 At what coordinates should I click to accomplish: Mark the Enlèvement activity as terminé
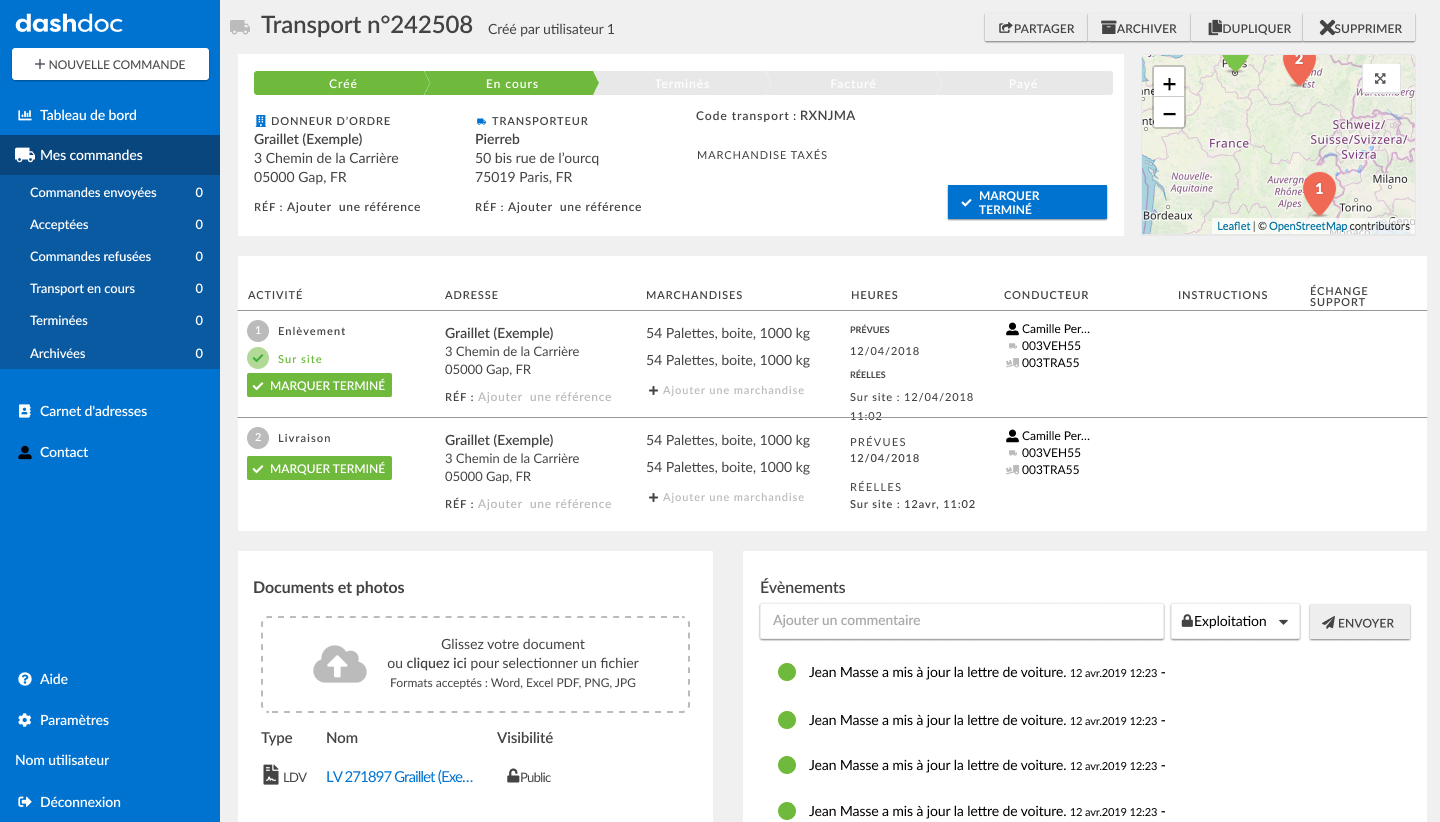(319, 385)
